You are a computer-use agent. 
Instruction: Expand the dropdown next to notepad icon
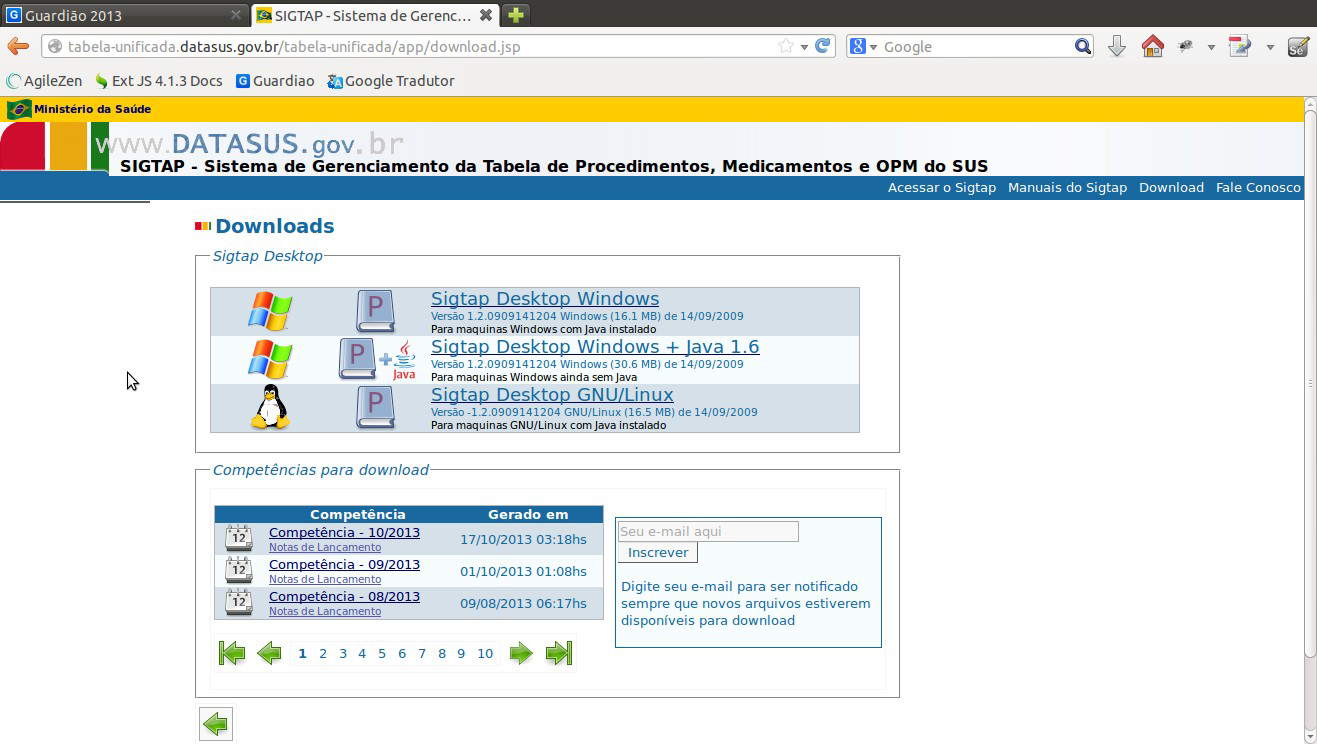click(x=1270, y=47)
